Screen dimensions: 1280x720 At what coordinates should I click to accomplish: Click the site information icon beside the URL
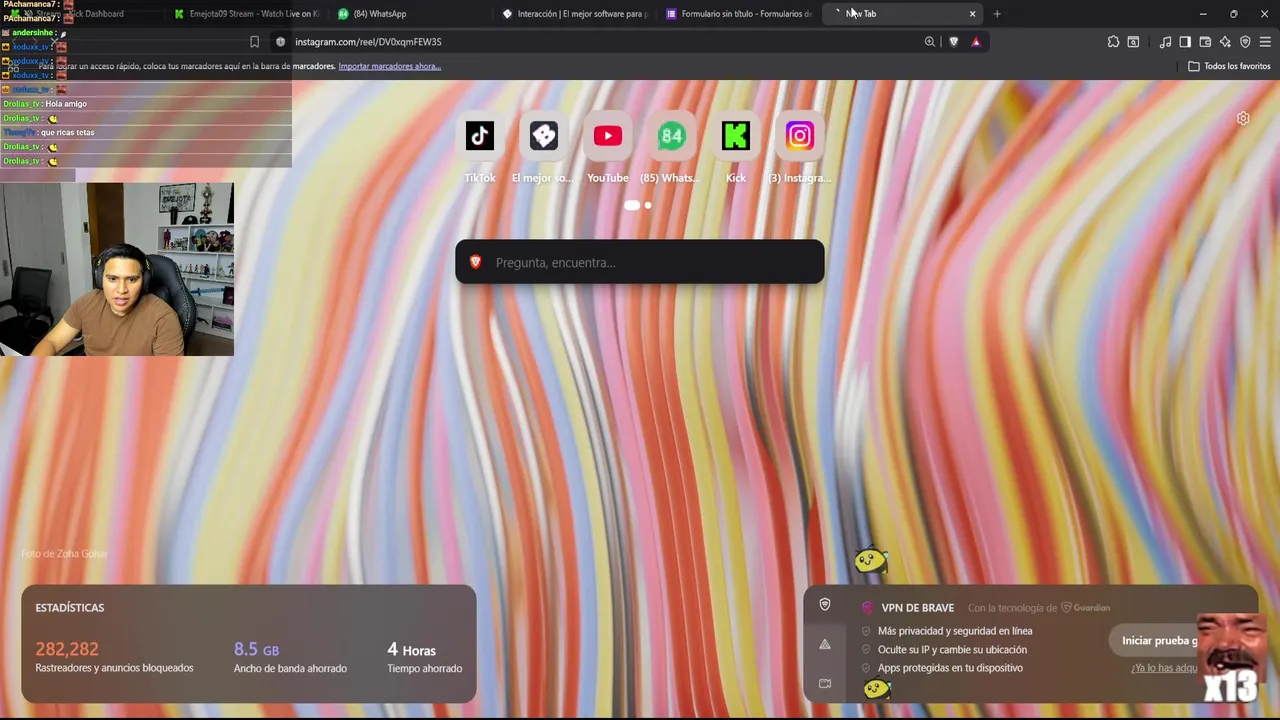coord(280,42)
